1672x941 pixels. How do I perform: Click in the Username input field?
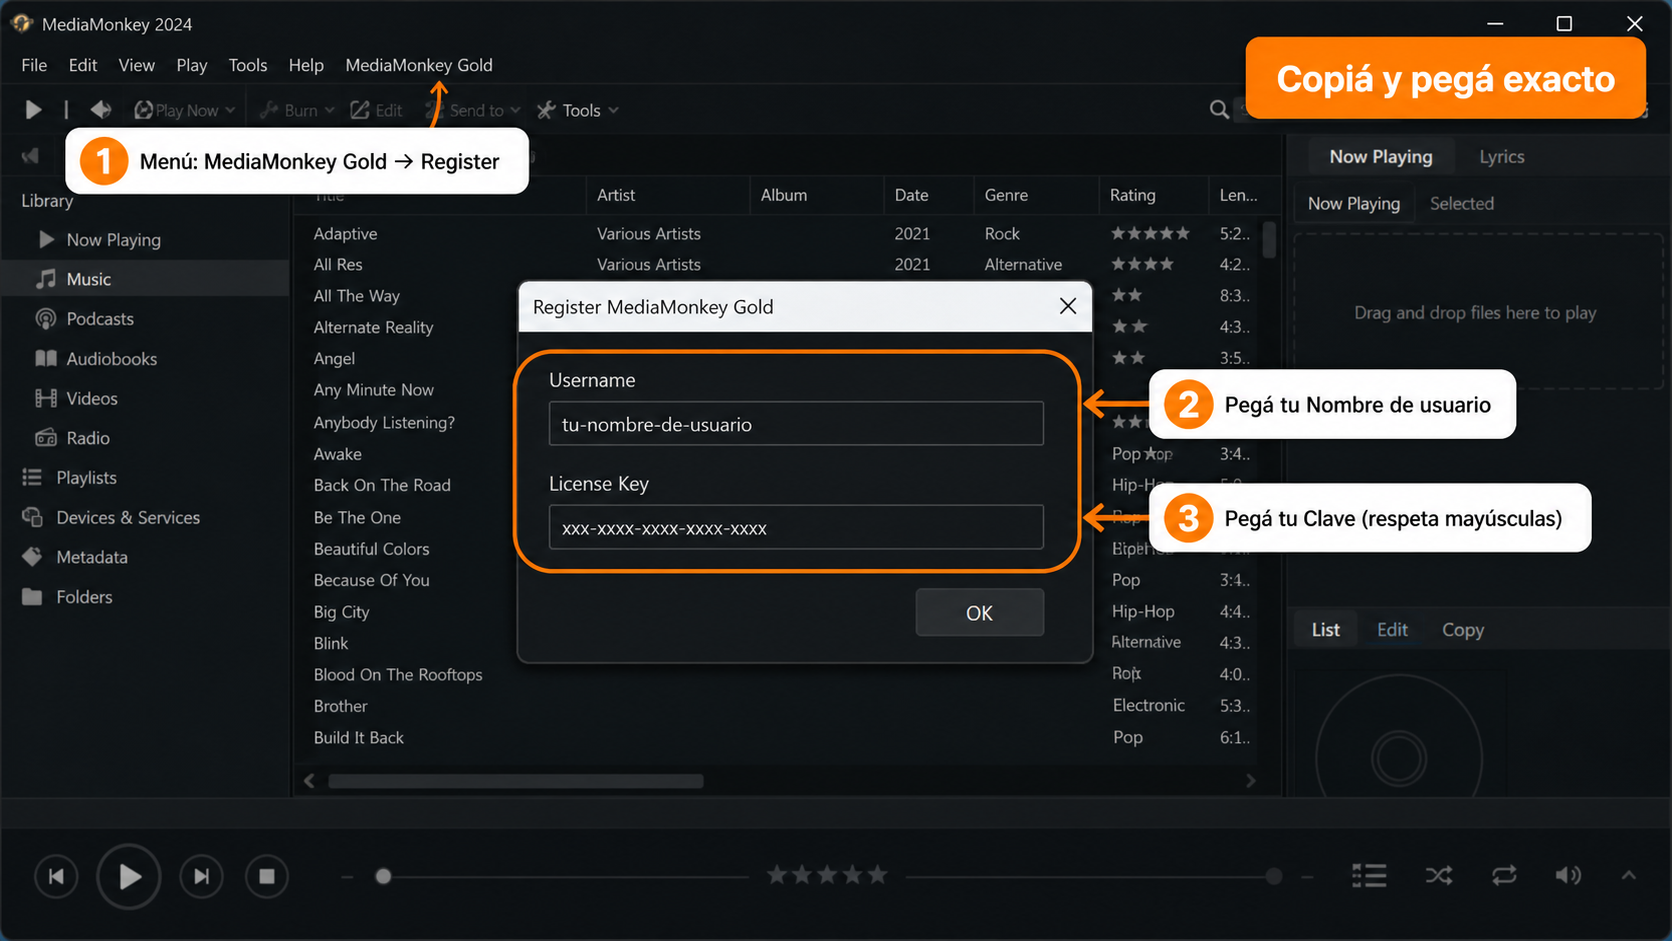pyautogui.click(x=796, y=424)
